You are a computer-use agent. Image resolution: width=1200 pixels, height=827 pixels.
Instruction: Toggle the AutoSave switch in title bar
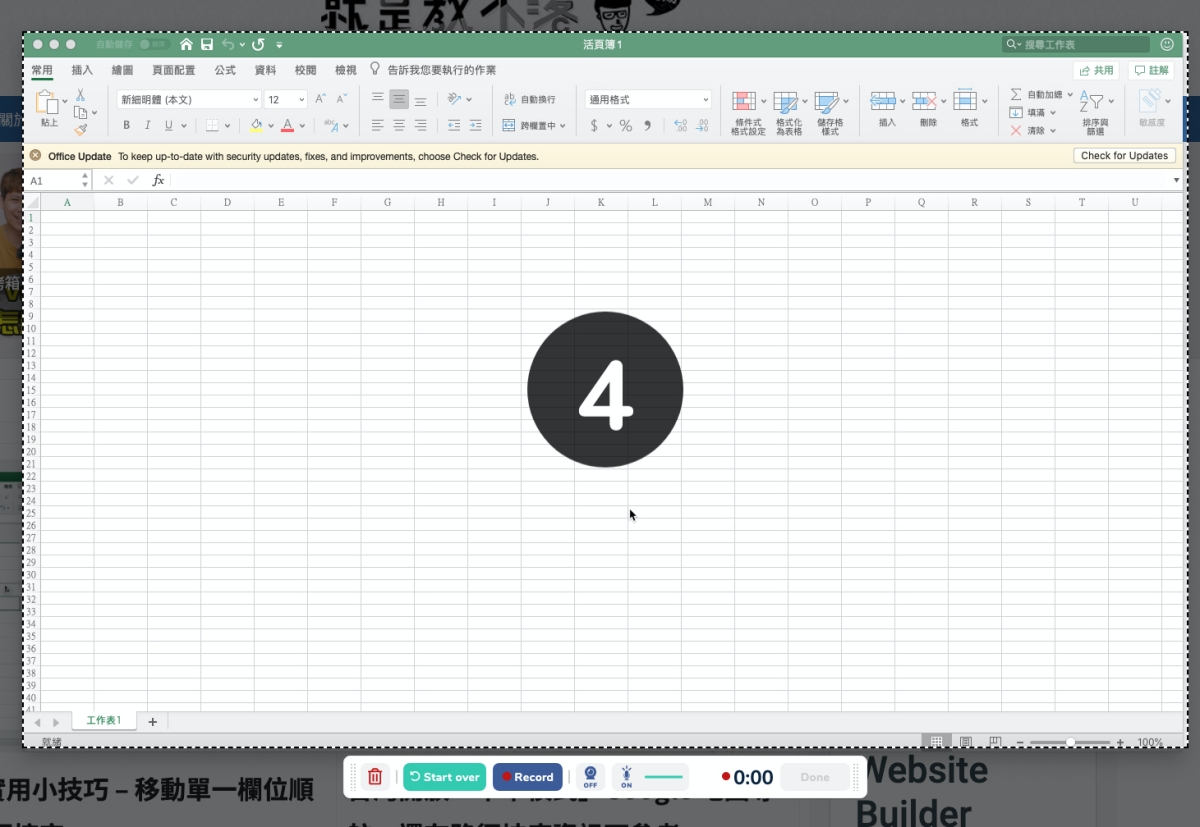tap(152, 45)
